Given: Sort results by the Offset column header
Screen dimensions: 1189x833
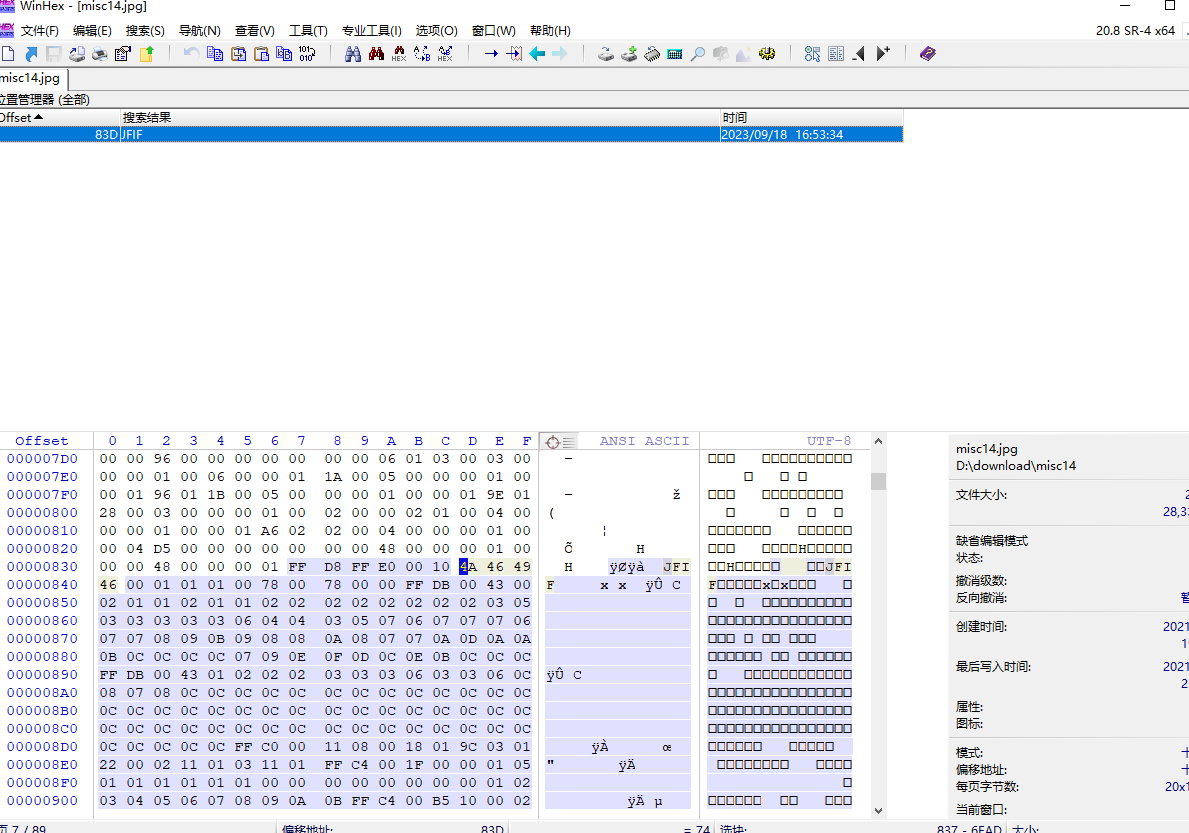Looking at the screenshot, I should click(x=60, y=117).
